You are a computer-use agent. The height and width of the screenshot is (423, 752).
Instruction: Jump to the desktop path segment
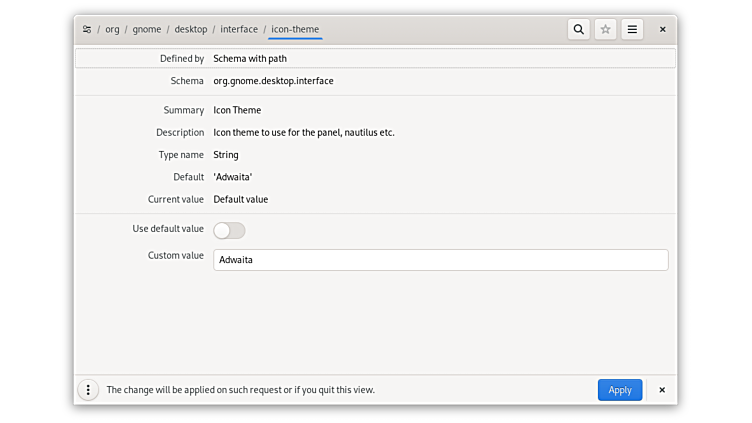pos(191,30)
